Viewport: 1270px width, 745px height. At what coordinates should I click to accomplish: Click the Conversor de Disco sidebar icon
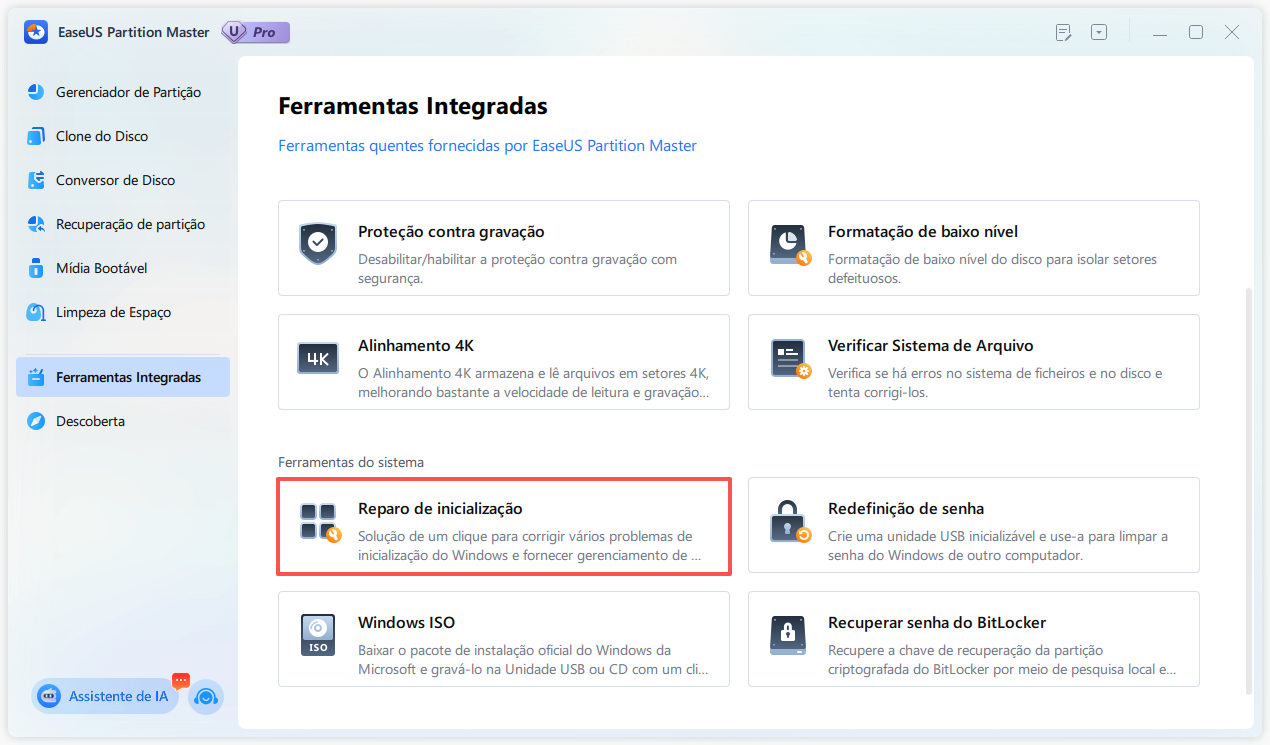tap(36, 180)
